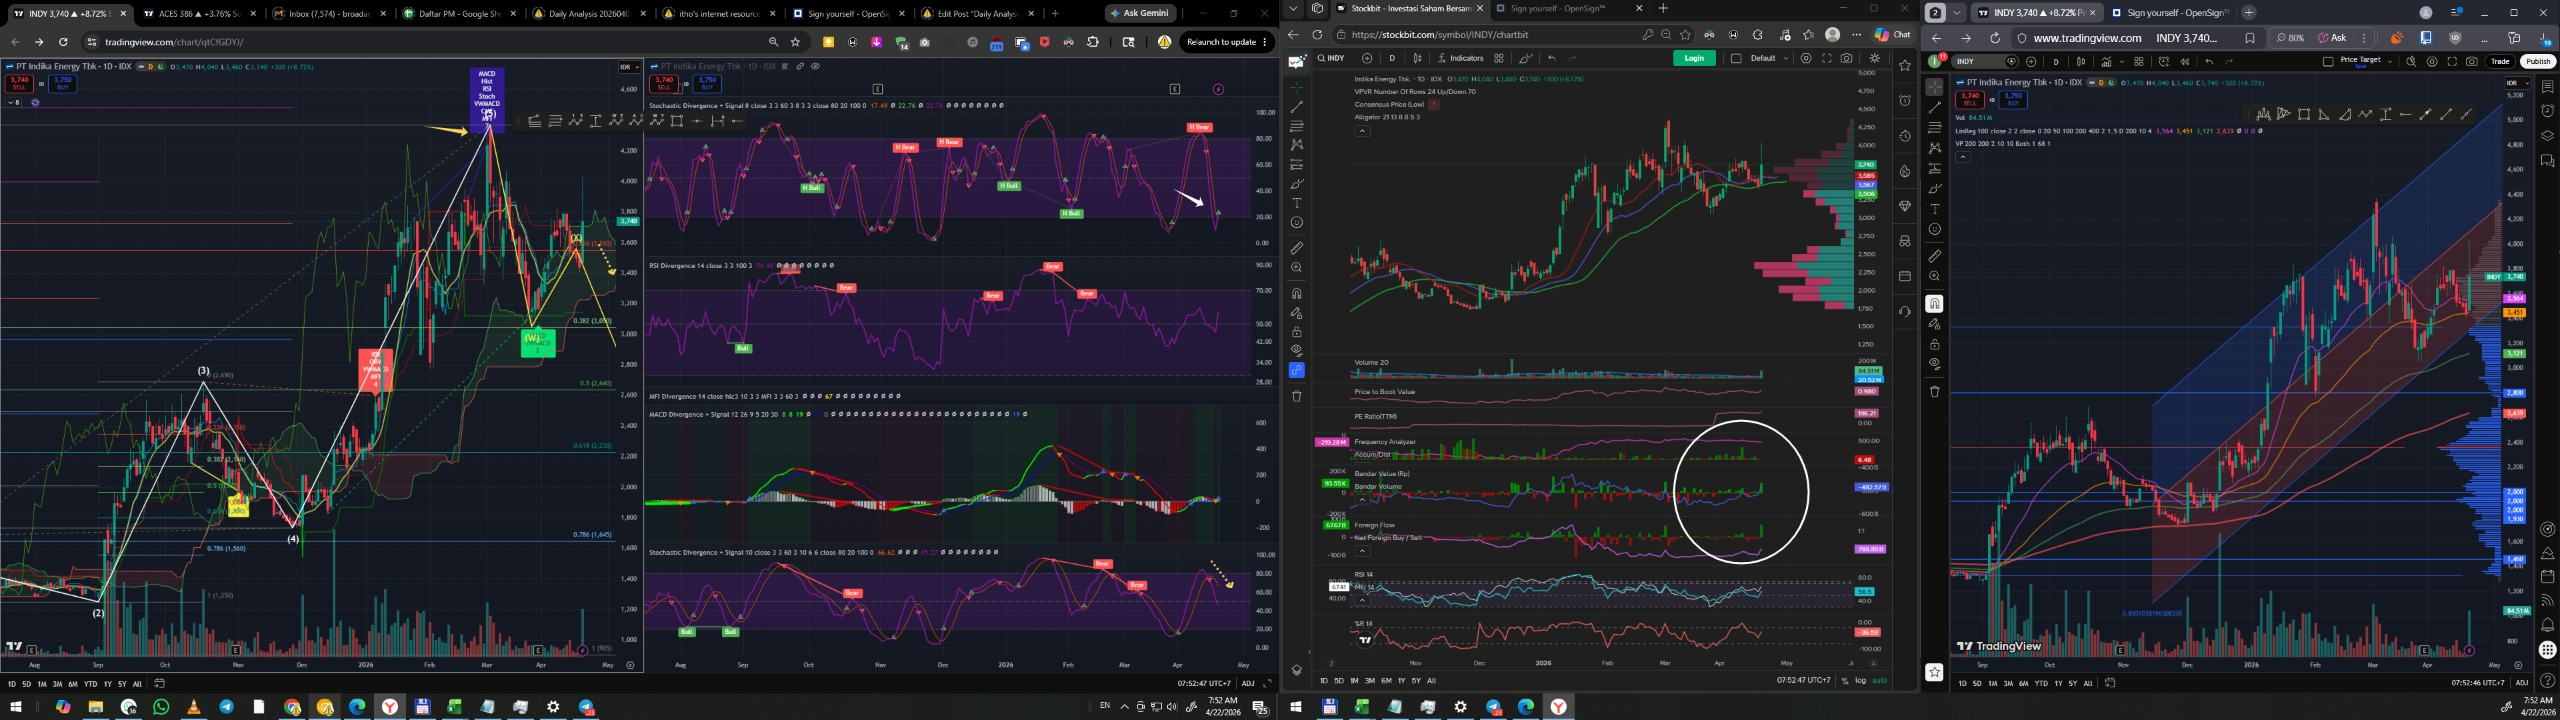
Task: Select the trash Remove objects tool in Stockbit
Action: point(1297,396)
